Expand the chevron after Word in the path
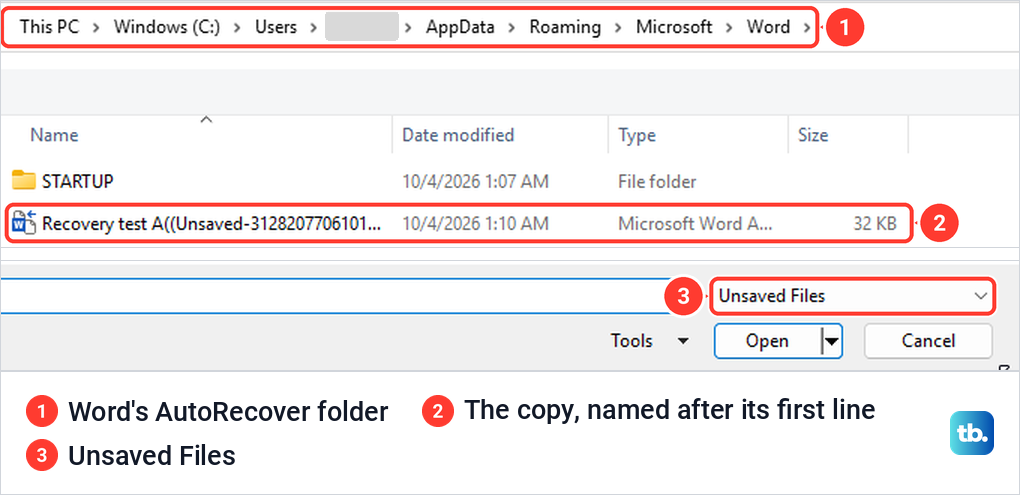Screen dimensions: 1020x495 coord(807,27)
